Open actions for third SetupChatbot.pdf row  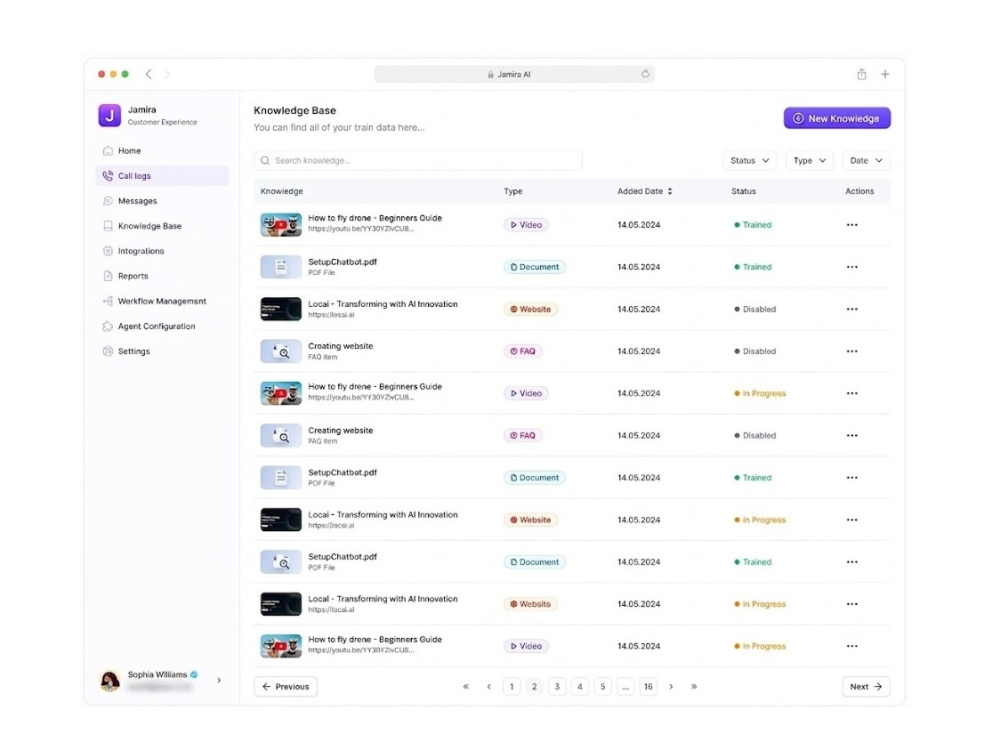tap(852, 562)
